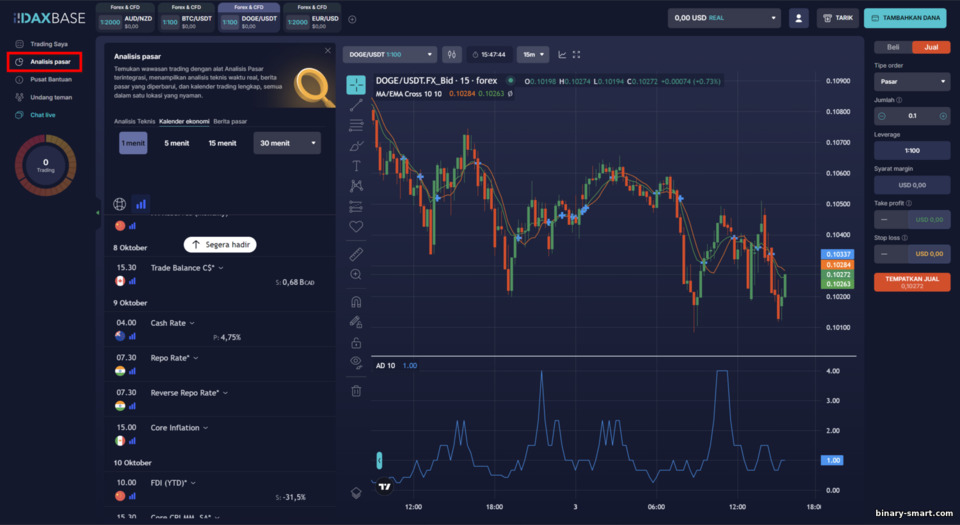The width and height of the screenshot is (960, 525).
Task: Click the TEMPATKAN JUAL button
Action: (912, 282)
